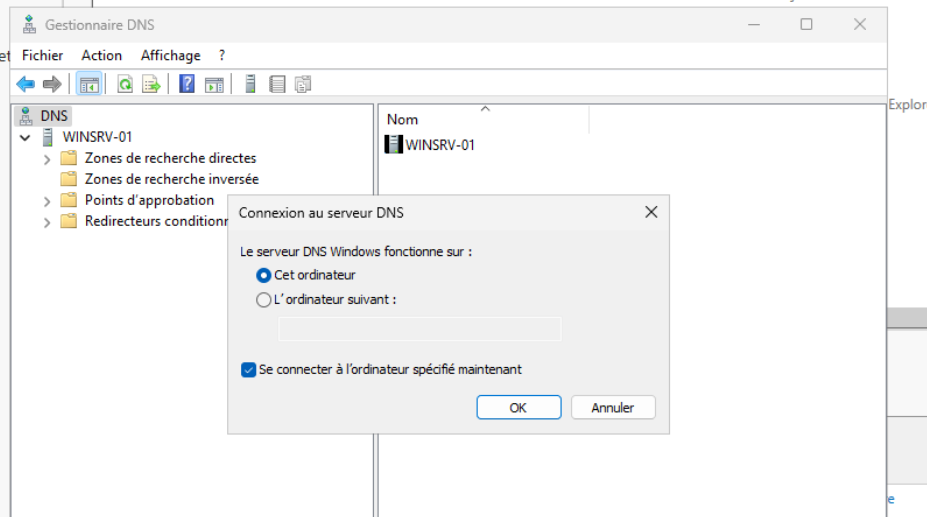Choose the "L'ordinateur suivant" radio option
This screenshot has width=927, height=517.
[x=264, y=299]
